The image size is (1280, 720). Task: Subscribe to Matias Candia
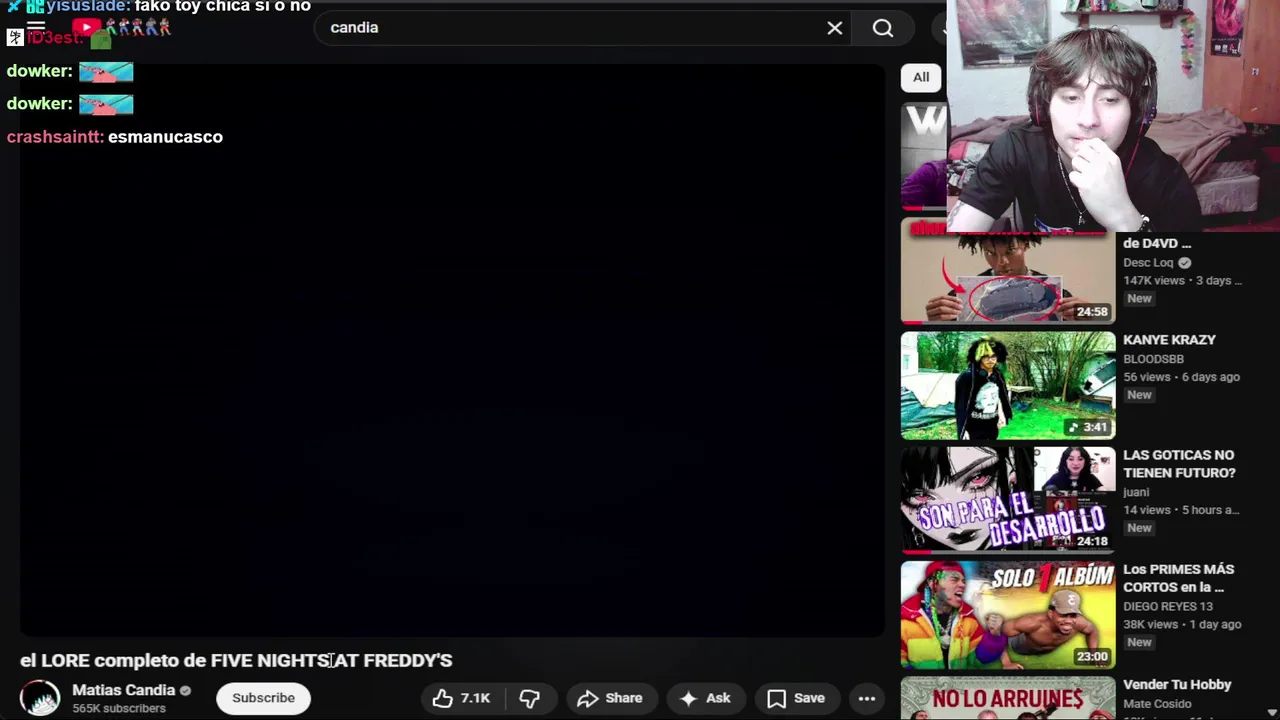click(x=263, y=698)
